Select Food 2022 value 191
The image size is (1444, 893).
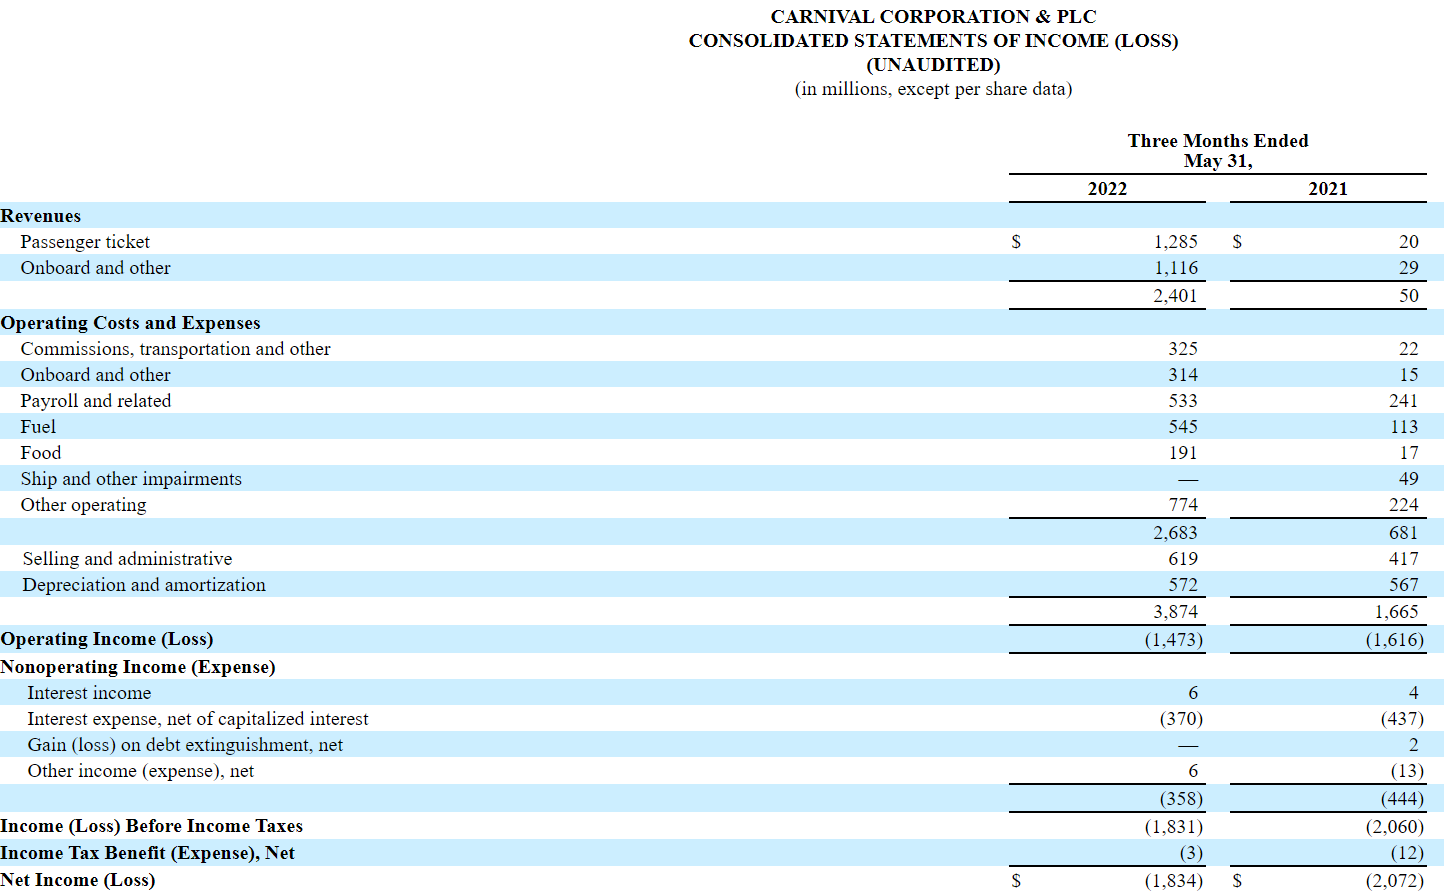pyautogui.click(x=1183, y=453)
